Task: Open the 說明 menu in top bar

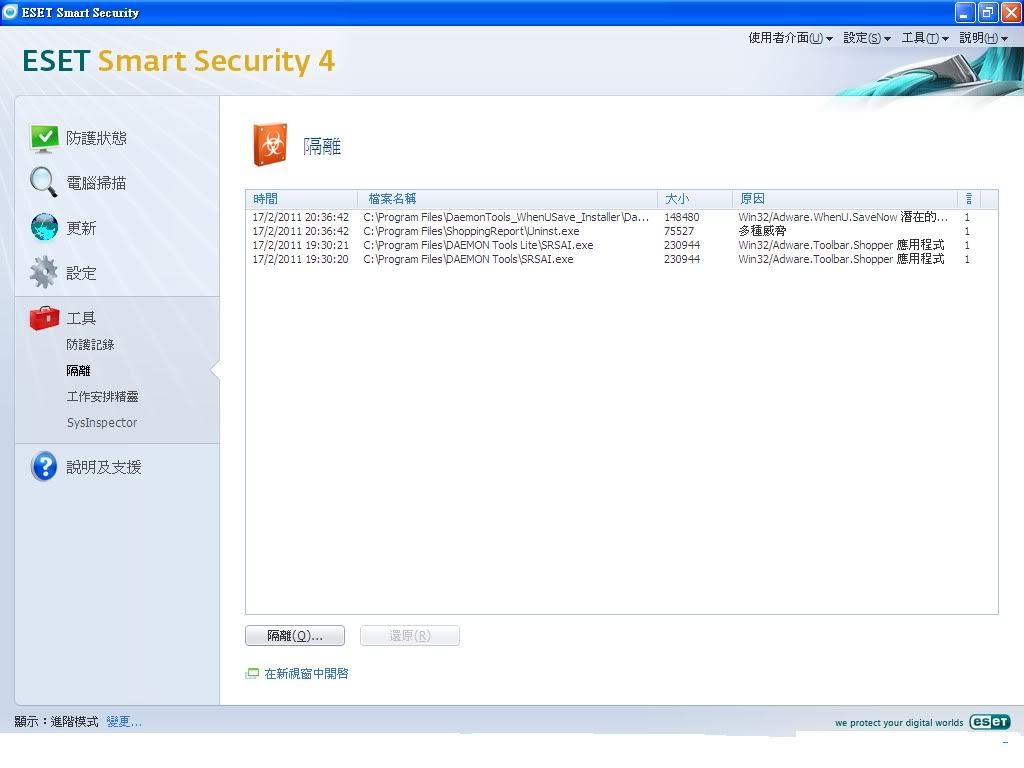Action: tap(983, 38)
